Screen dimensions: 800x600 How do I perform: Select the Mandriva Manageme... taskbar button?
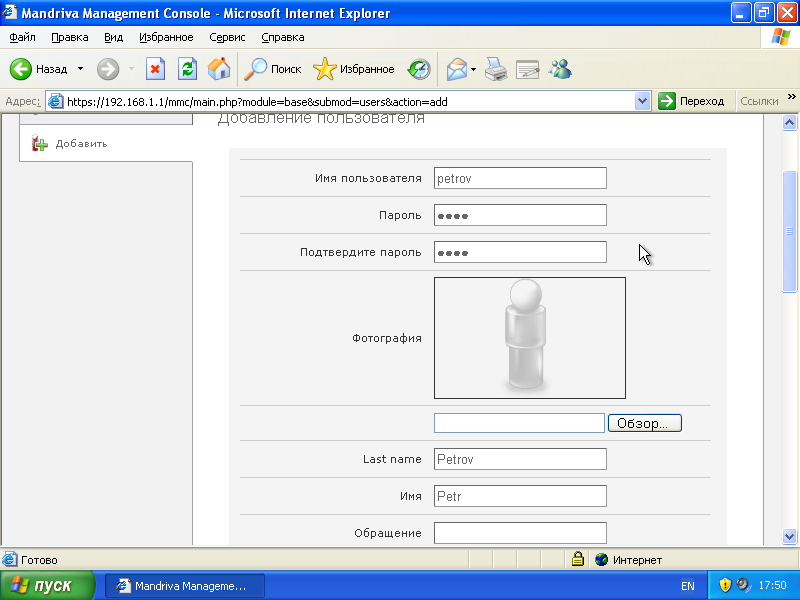(x=185, y=586)
